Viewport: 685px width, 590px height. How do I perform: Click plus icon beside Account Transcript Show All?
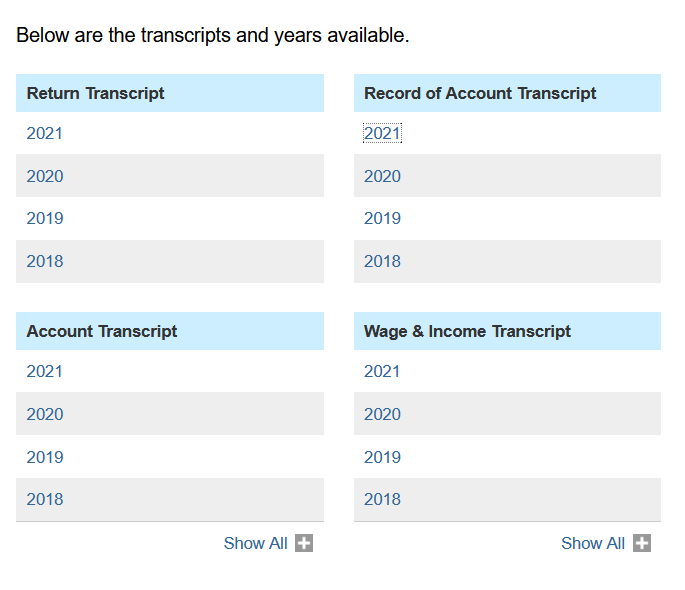click(304, 543)
